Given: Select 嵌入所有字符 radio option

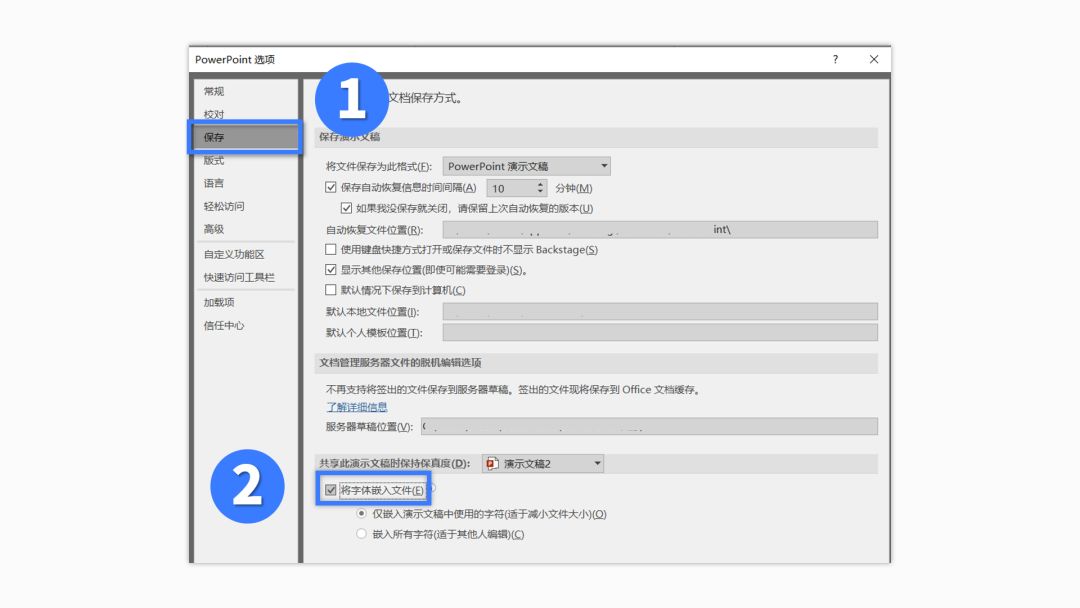Looking at the screenshot, I should coord(361,534).
